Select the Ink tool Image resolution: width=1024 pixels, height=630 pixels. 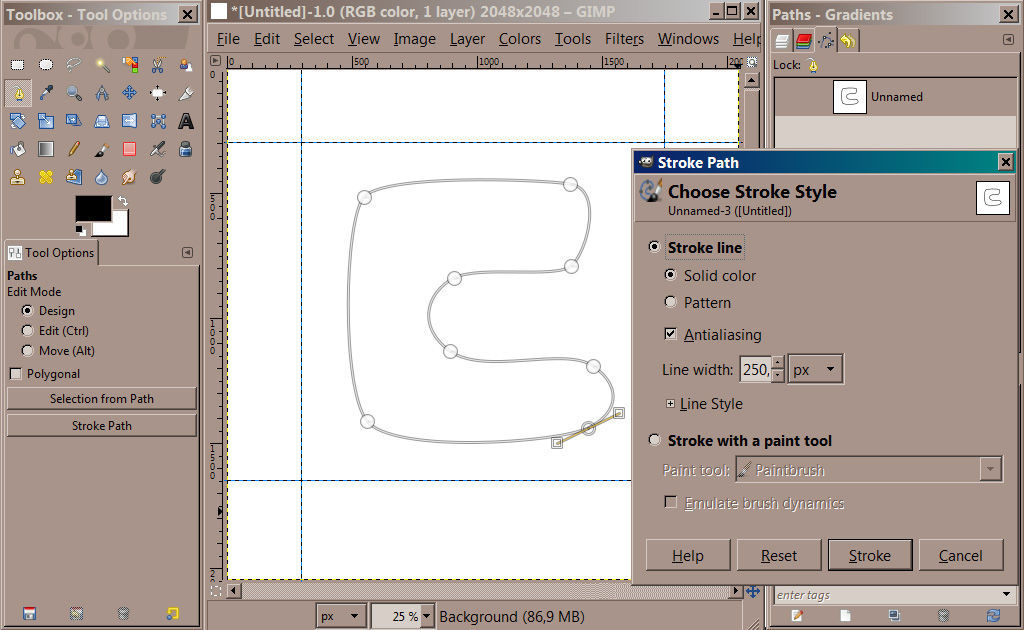pyautogui.click(x=186, y=149)
